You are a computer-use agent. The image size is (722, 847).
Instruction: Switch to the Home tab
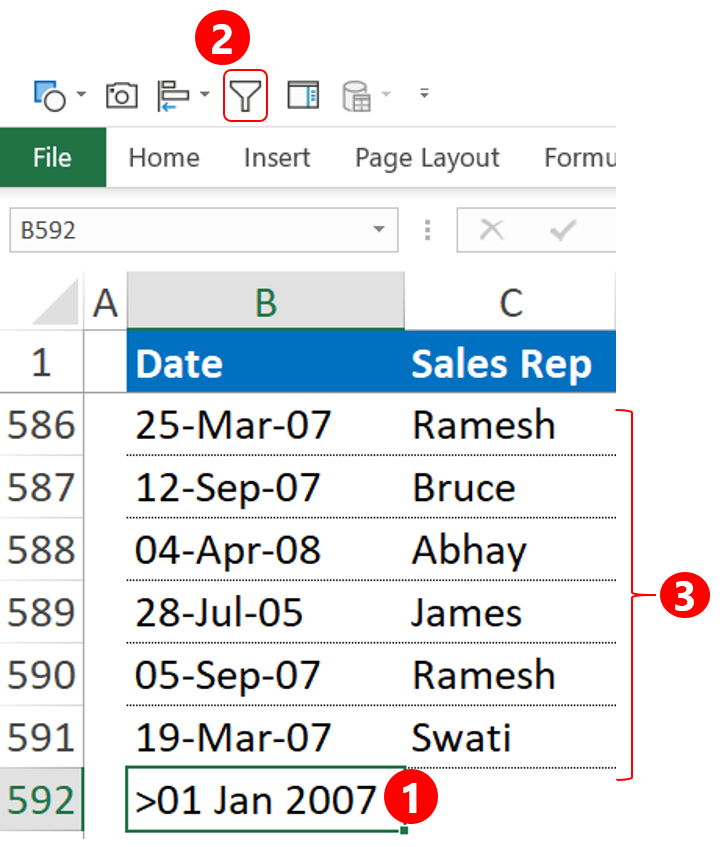pos(164,158)
